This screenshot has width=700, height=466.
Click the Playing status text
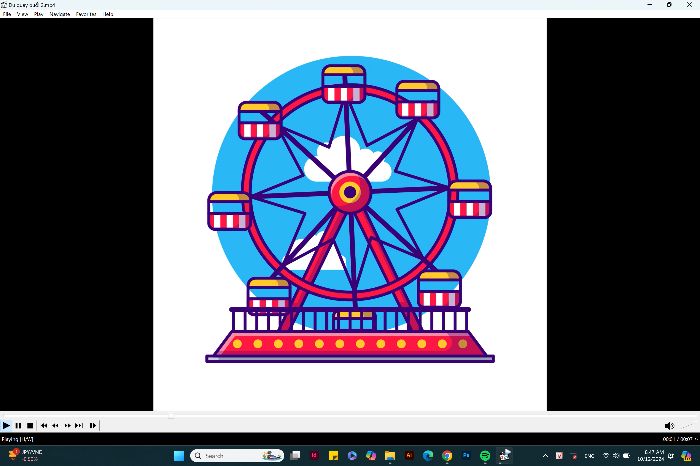[17, 439]
